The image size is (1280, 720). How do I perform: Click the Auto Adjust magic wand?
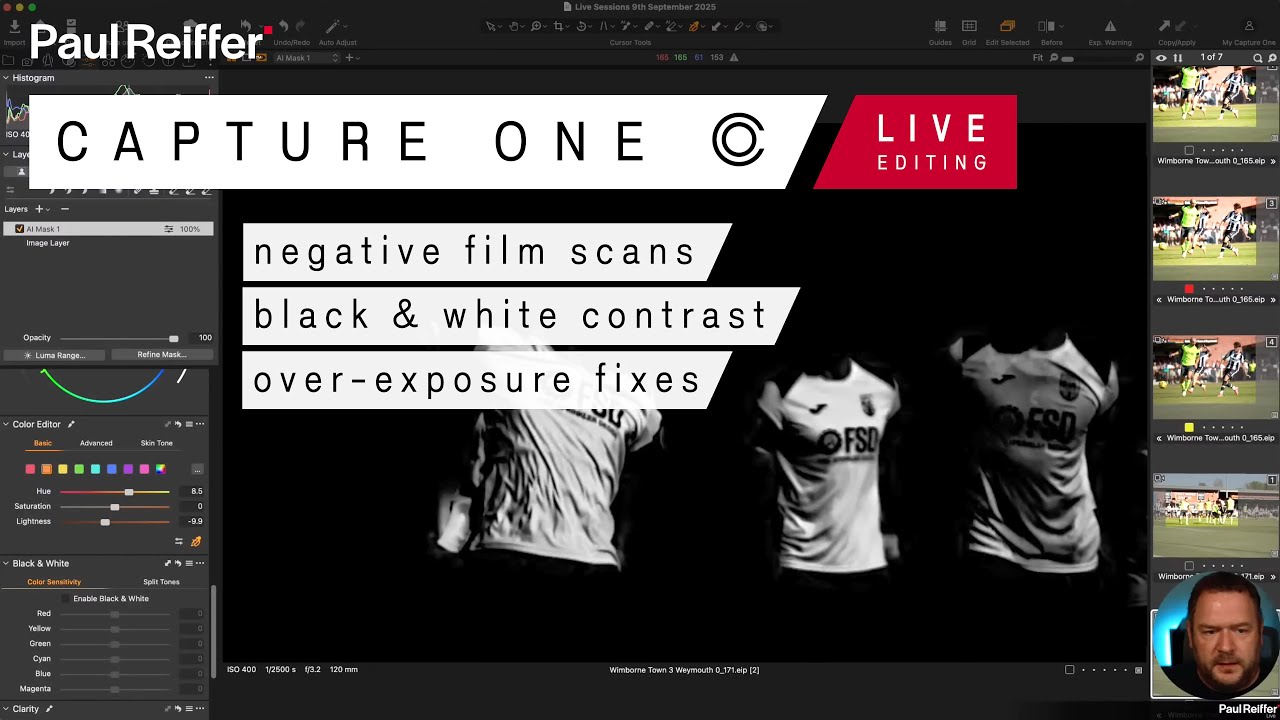[x=333, y=26]
